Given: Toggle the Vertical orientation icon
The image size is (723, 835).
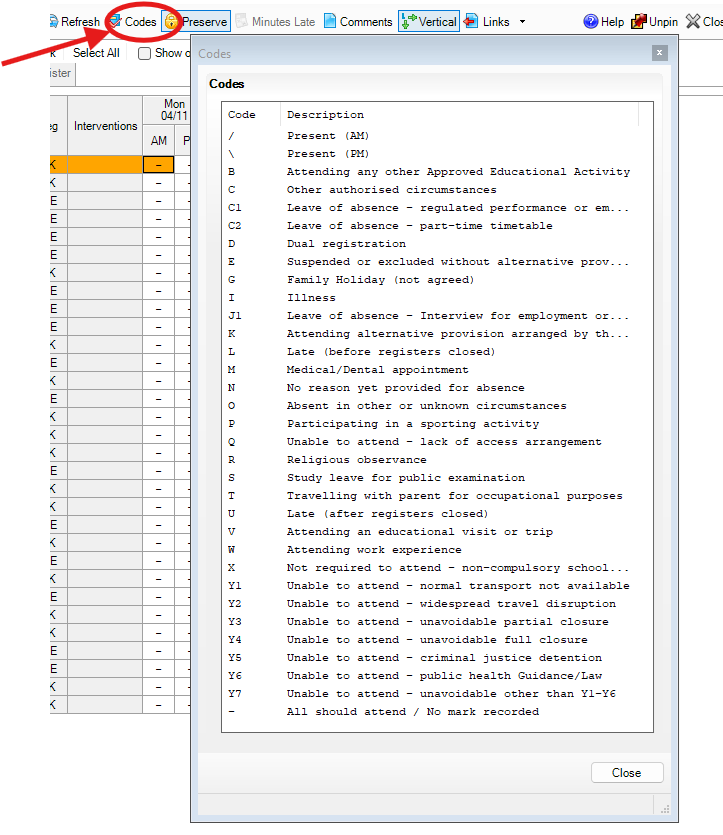Looking at the screenshot, I should [x=408, y=21].
